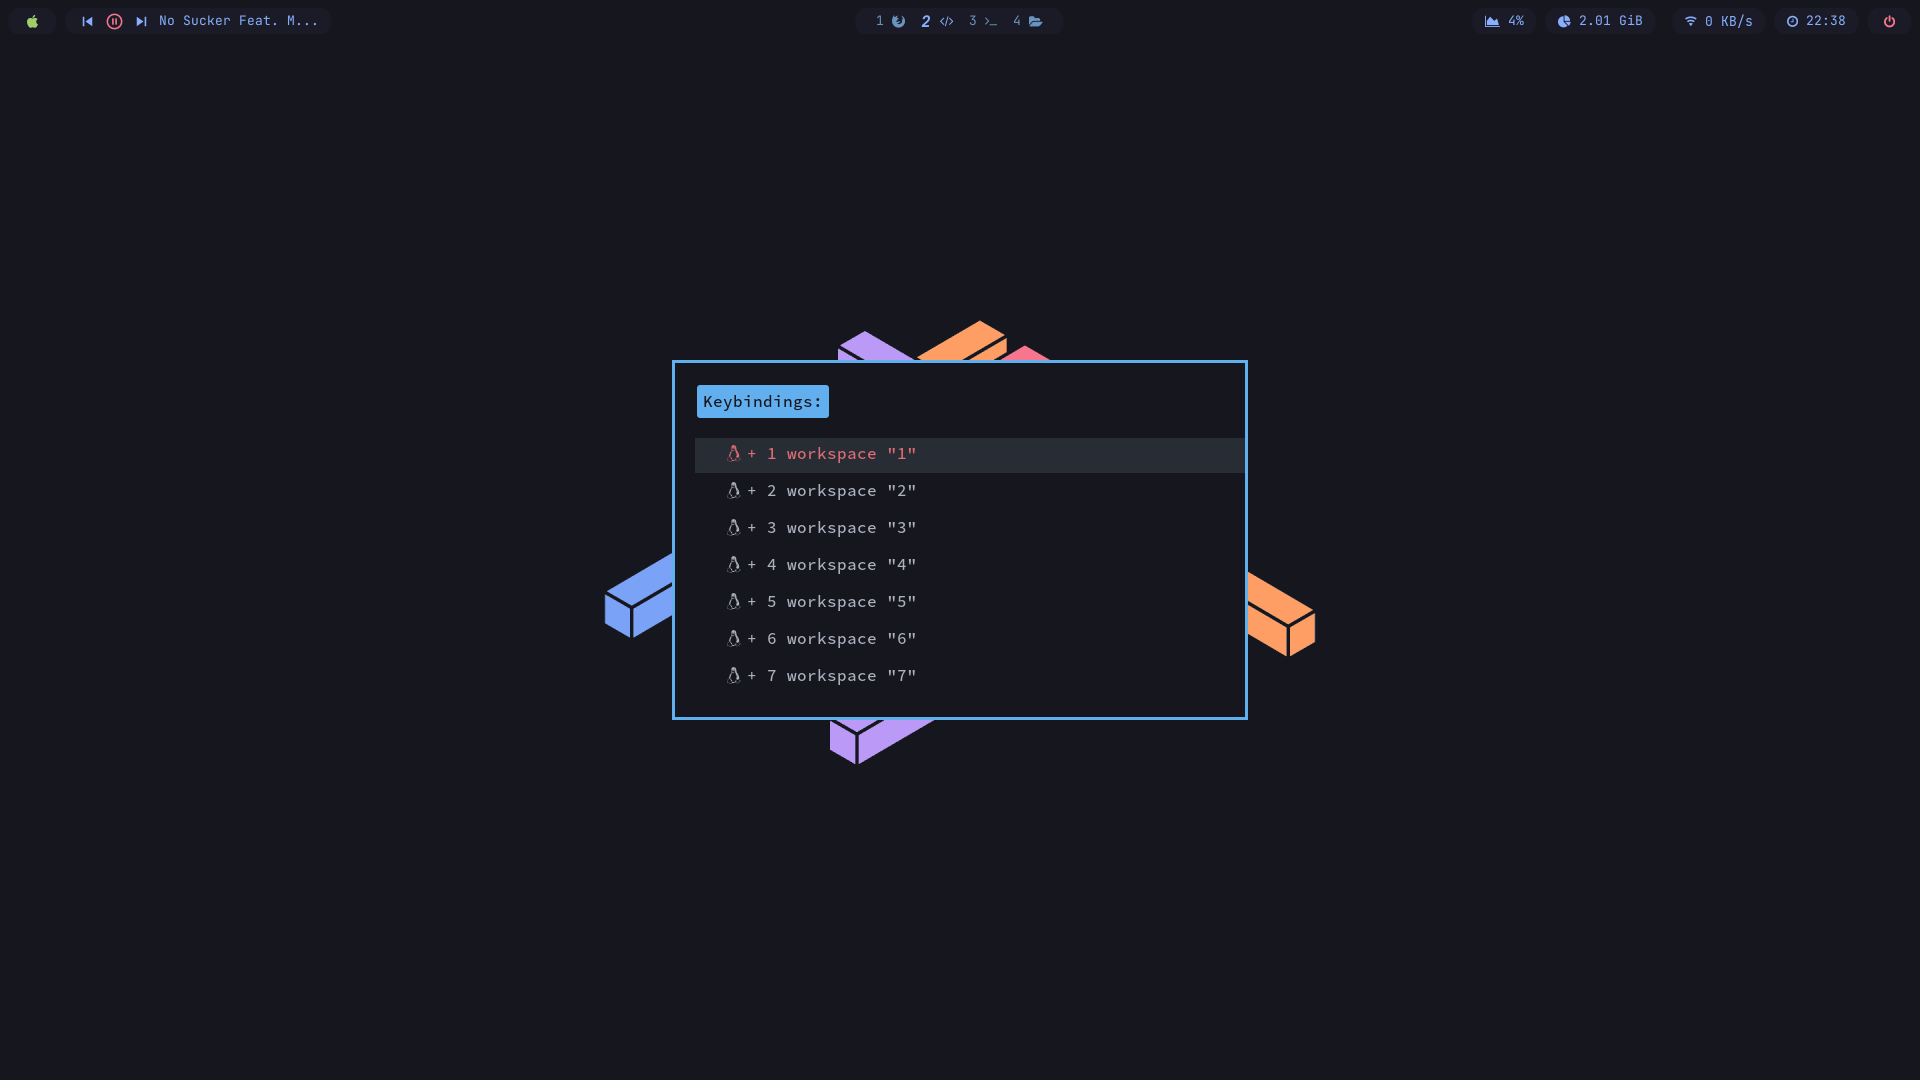Select the workspace "7" keybinding entry
Viewport: 1920px width, 1080px height.
click(x=821, y=675)
